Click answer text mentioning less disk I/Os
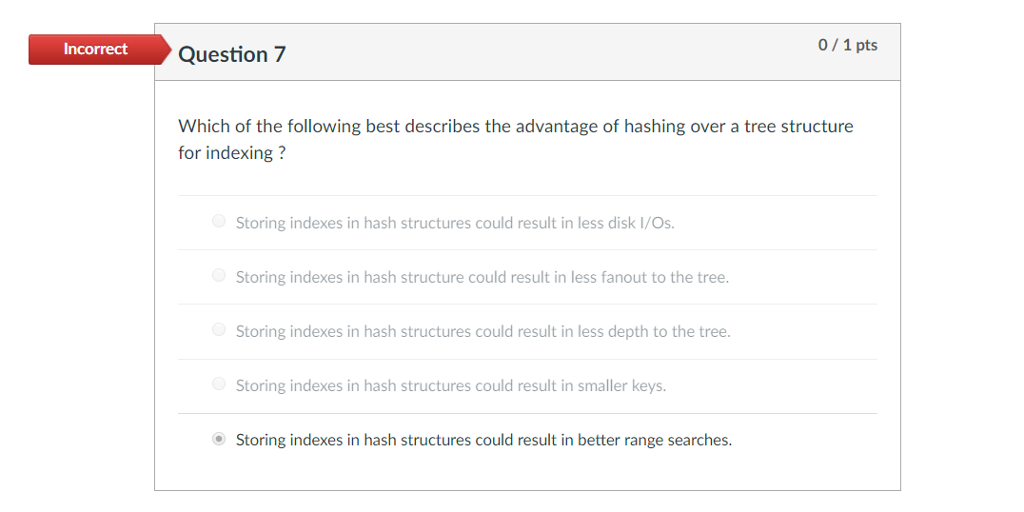The height and width of the screenshot is (512, 1024). point(455,223)
